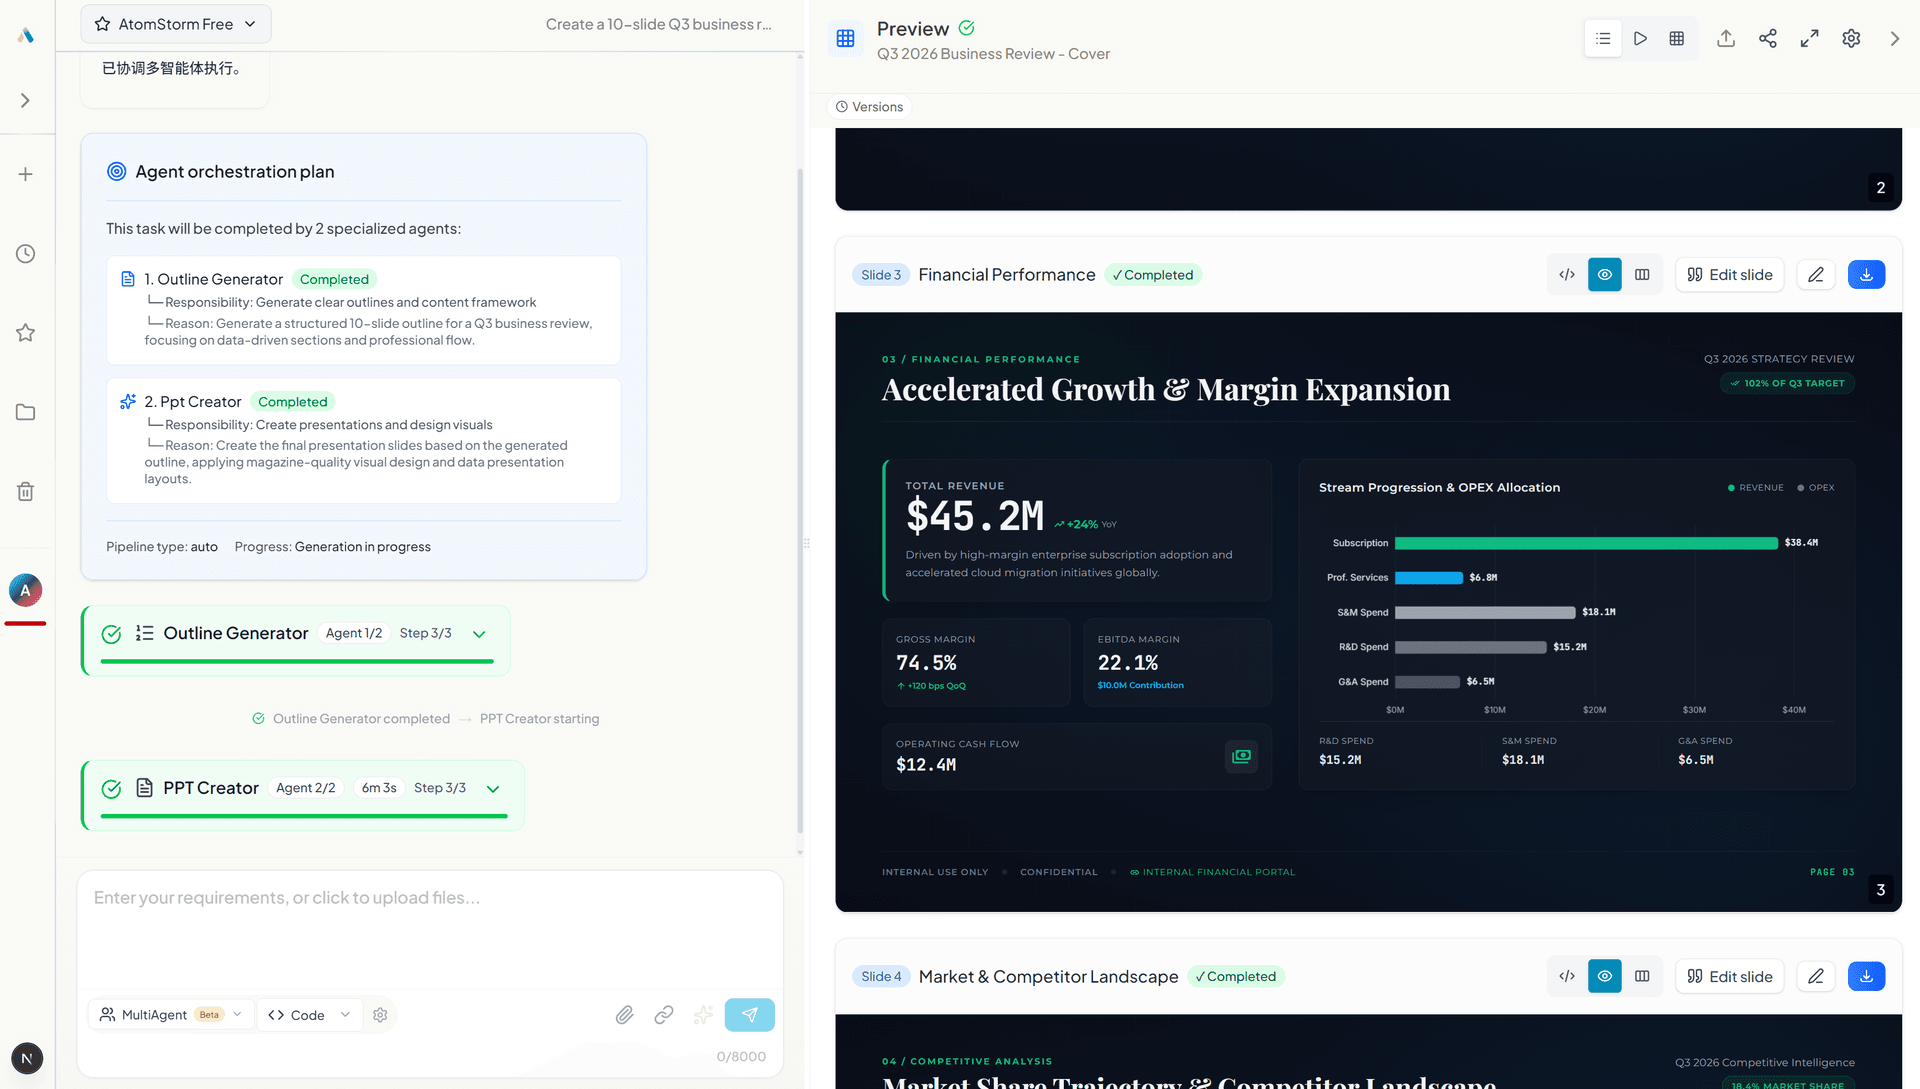The image size is (1920, 1089).
Task: Enter fullscreen preview mode
Action: tap(1810, 38)
